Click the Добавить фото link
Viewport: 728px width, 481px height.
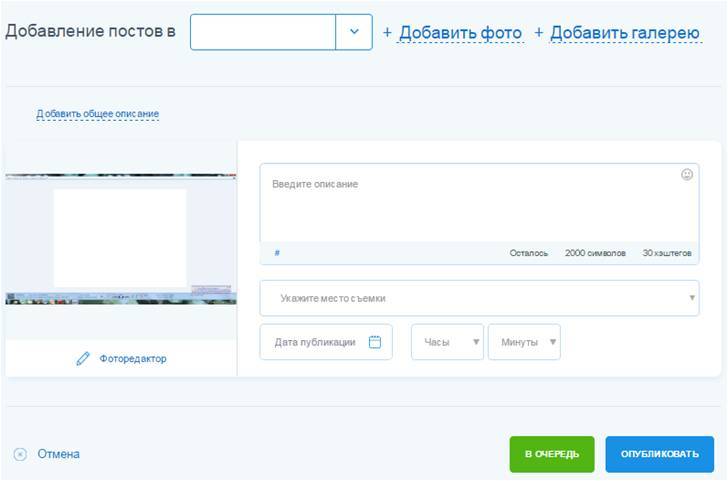(x=460, y=33)
